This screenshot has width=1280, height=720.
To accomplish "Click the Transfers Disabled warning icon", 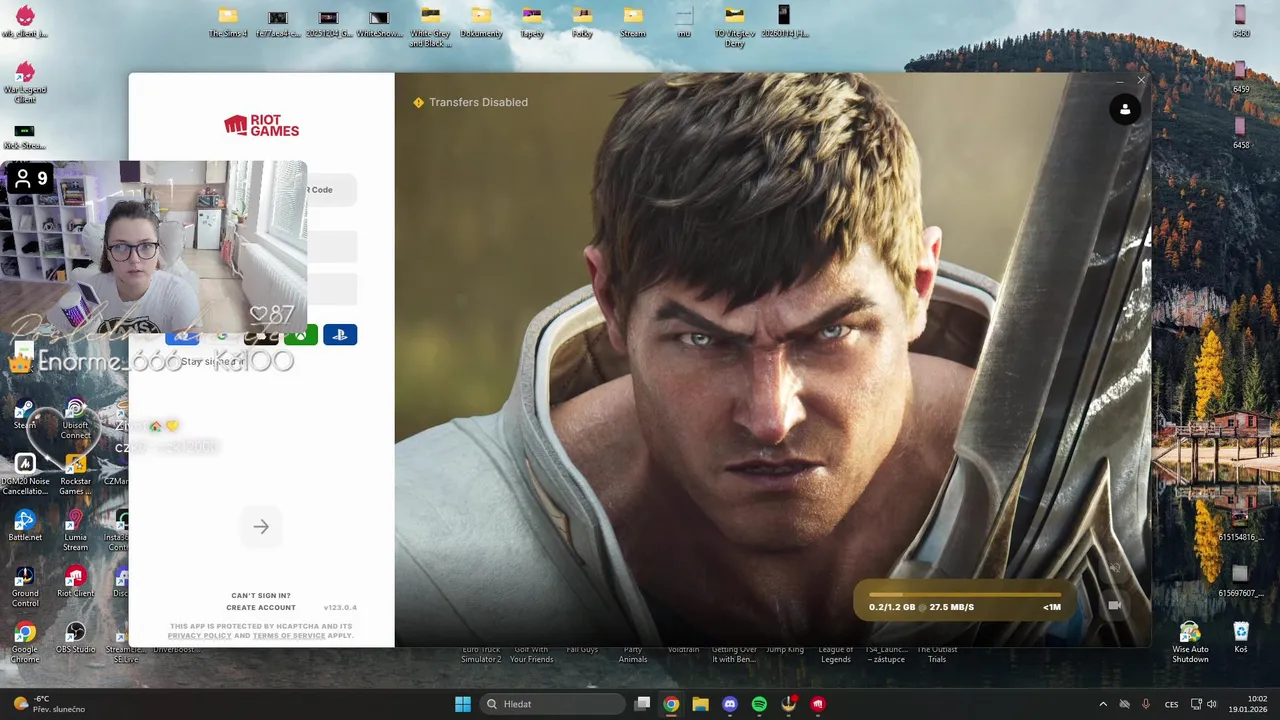I will (419, 102).
